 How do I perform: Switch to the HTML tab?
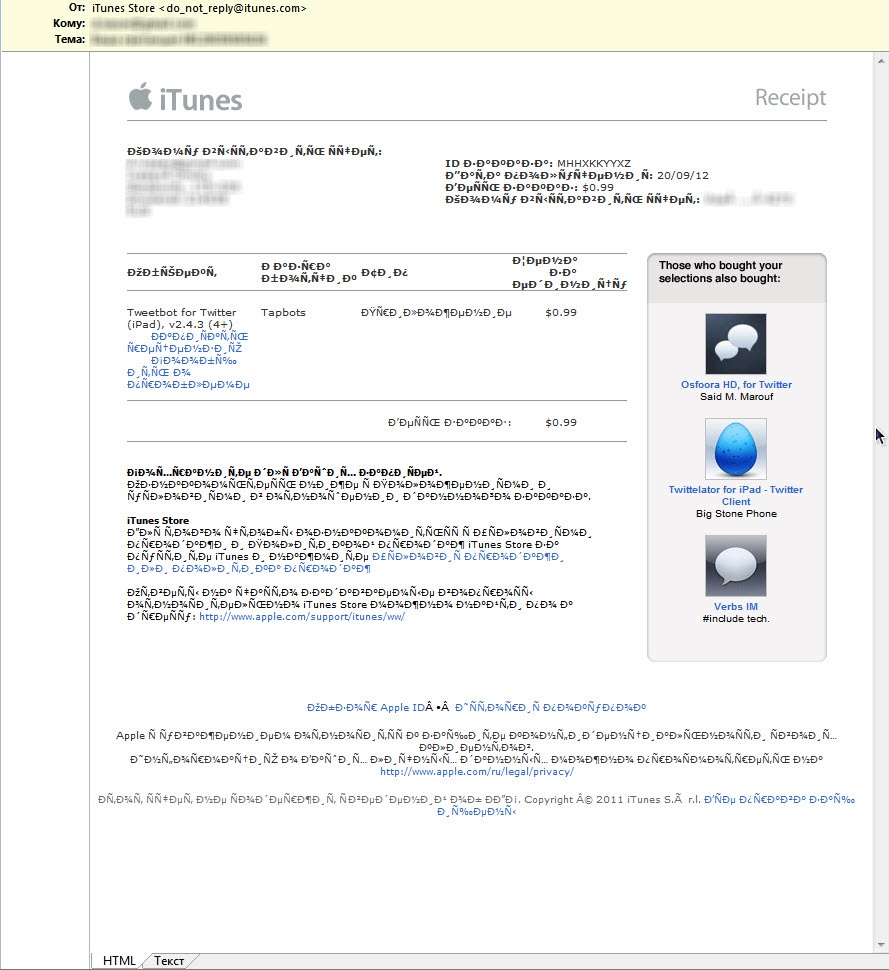[x=119, y=960]
